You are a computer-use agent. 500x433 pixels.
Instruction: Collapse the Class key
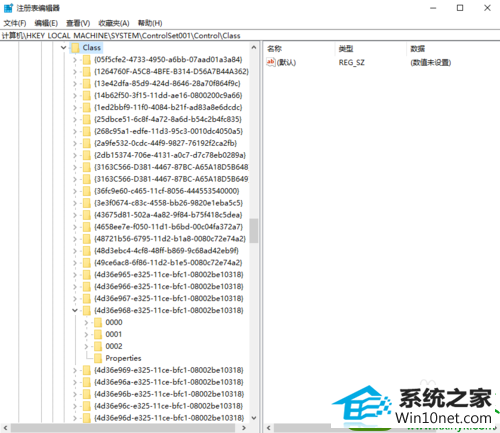click(63, 48)
